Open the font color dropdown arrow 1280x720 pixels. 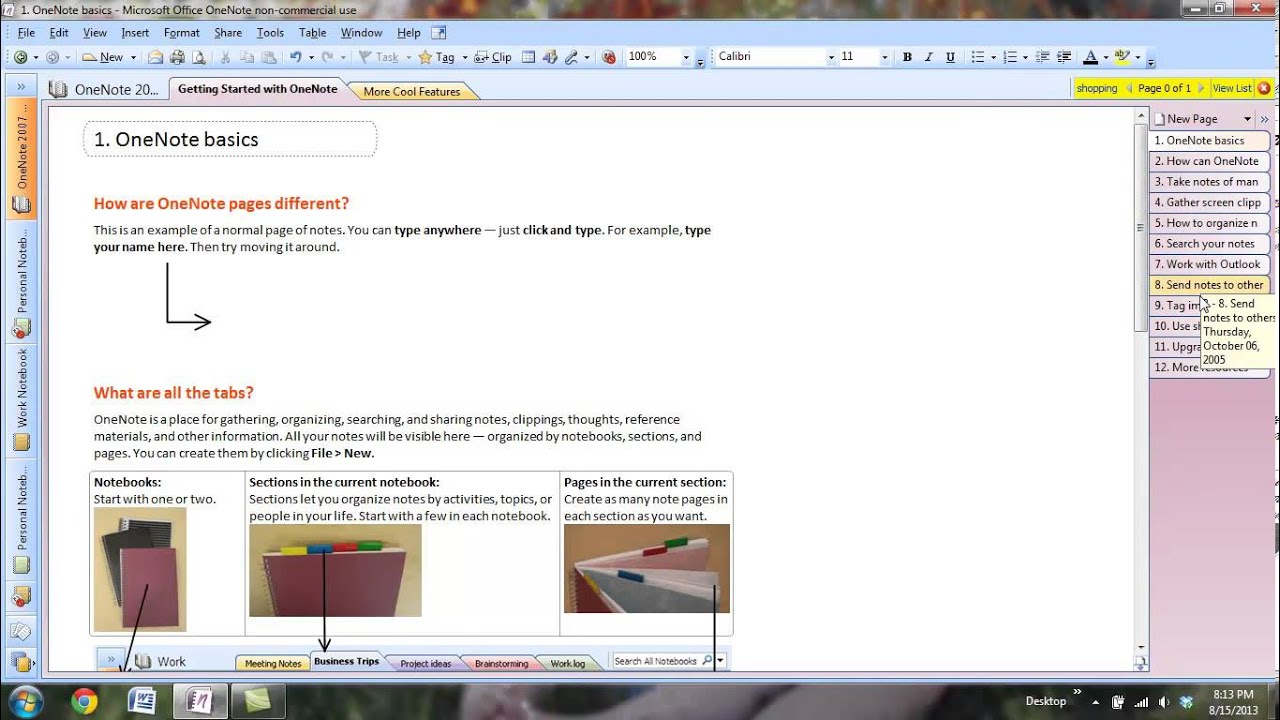pos(1106,57)
